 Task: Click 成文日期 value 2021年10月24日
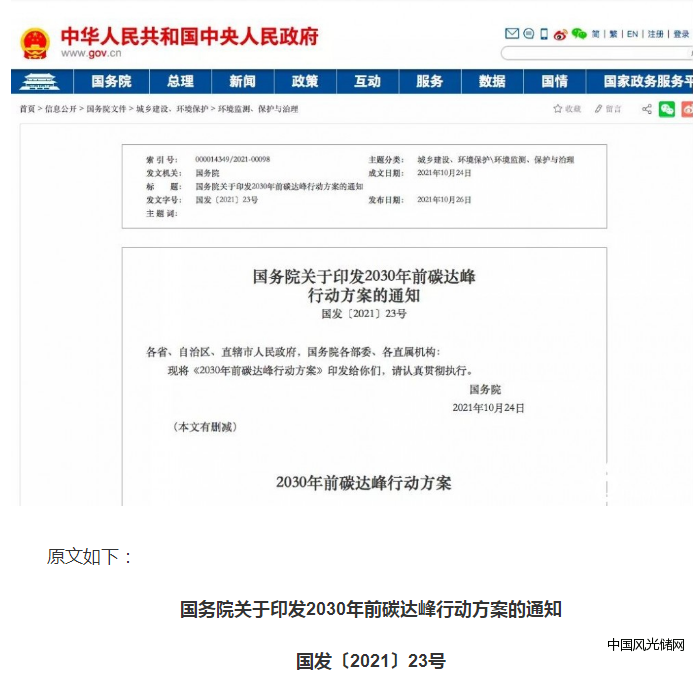pos(444,173)
